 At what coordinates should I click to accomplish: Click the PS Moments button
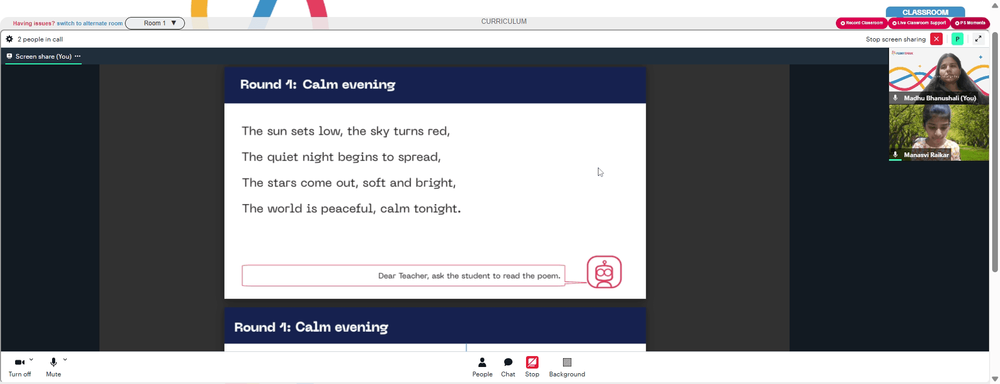[x=970, y=23]
